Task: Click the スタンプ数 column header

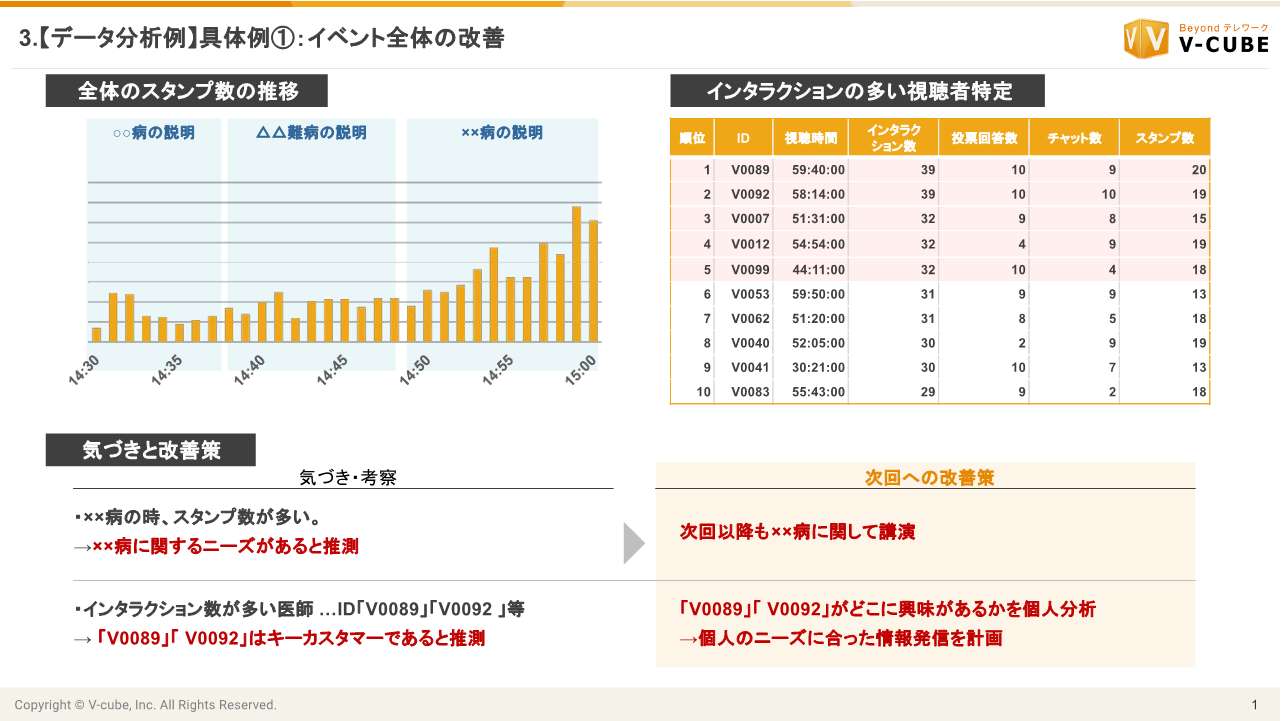Action: click(x=1166, y=136)
